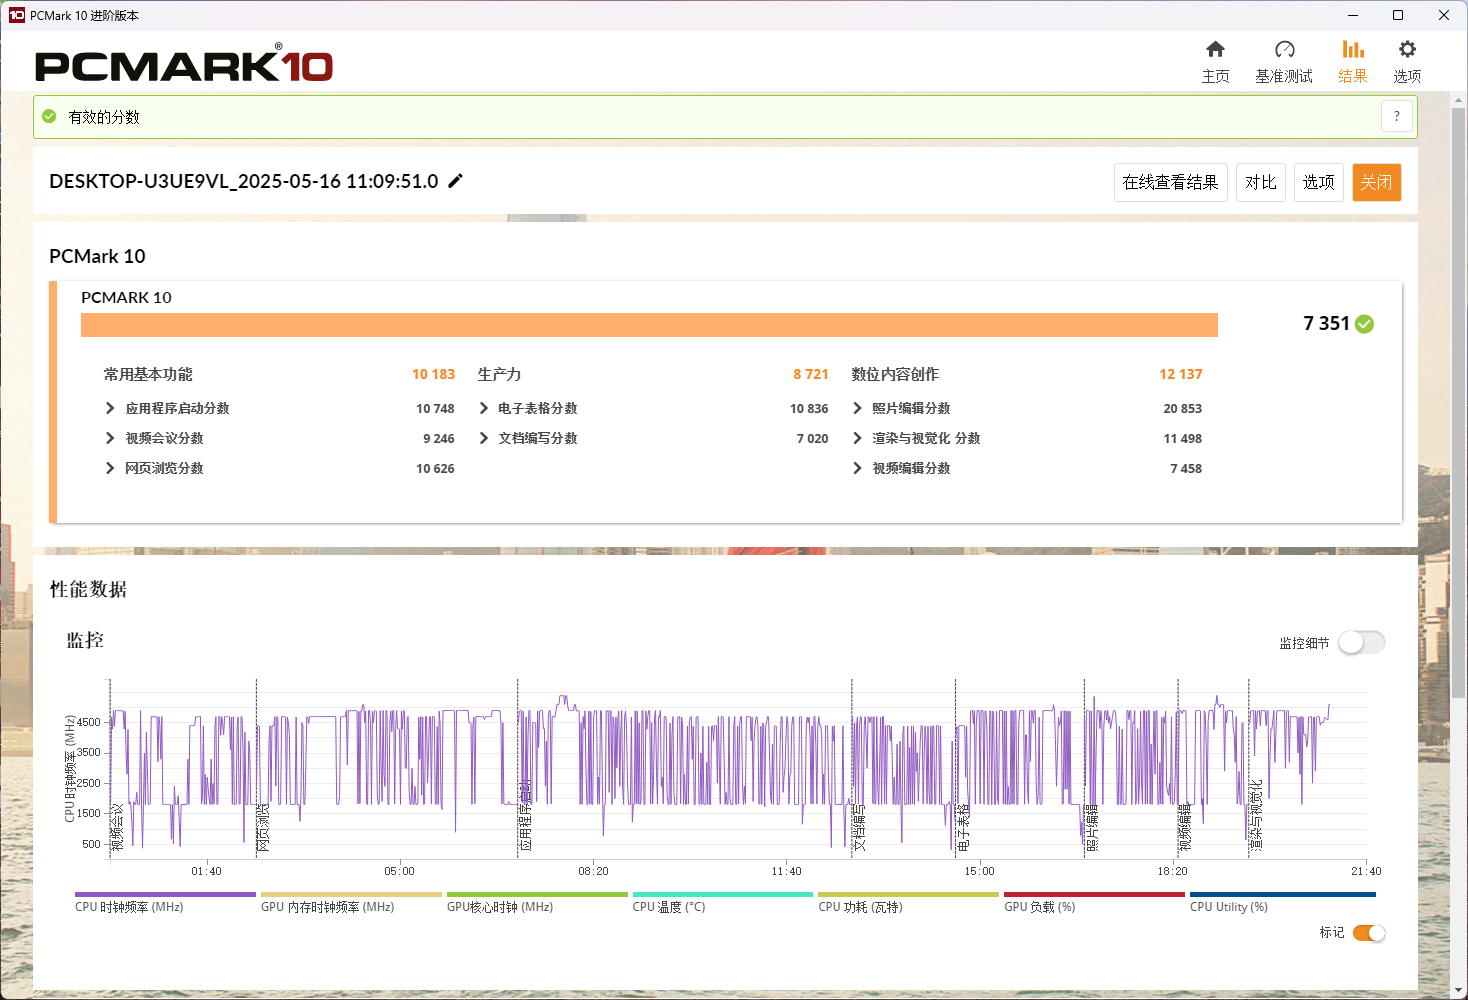Click the orange 关闭 button
This screenshot has height=1000, width=1468.
[1376, 182]
